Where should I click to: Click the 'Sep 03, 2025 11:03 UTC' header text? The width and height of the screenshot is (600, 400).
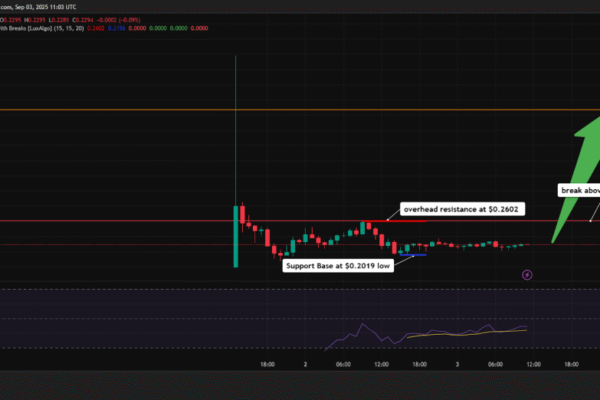pos(46,7)
